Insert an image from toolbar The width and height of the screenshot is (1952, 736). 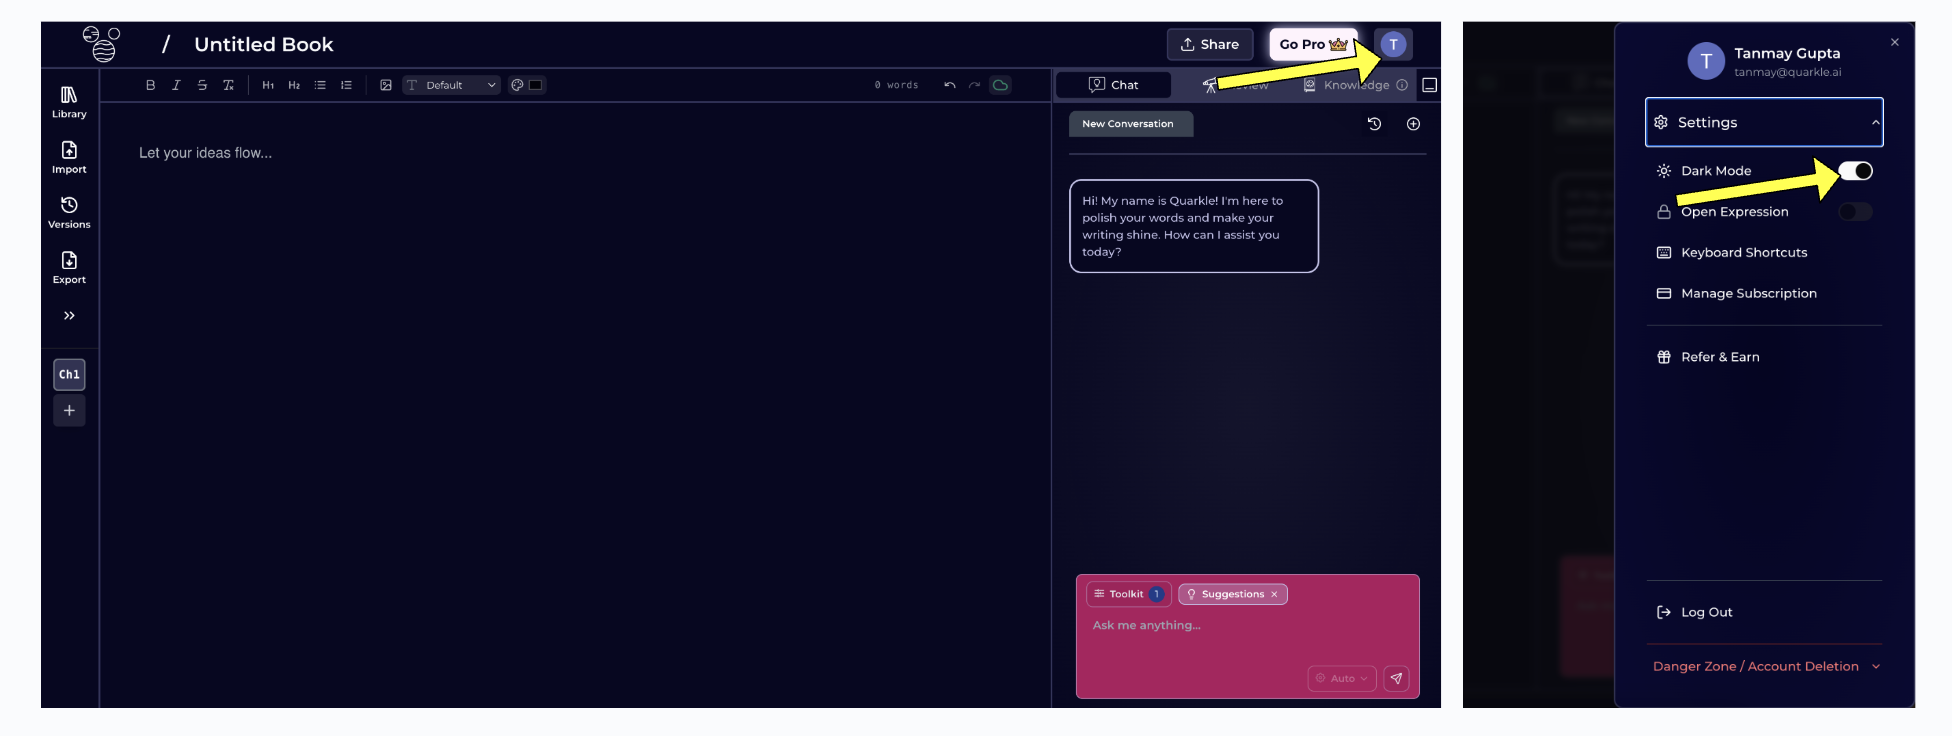coord(386,85)
